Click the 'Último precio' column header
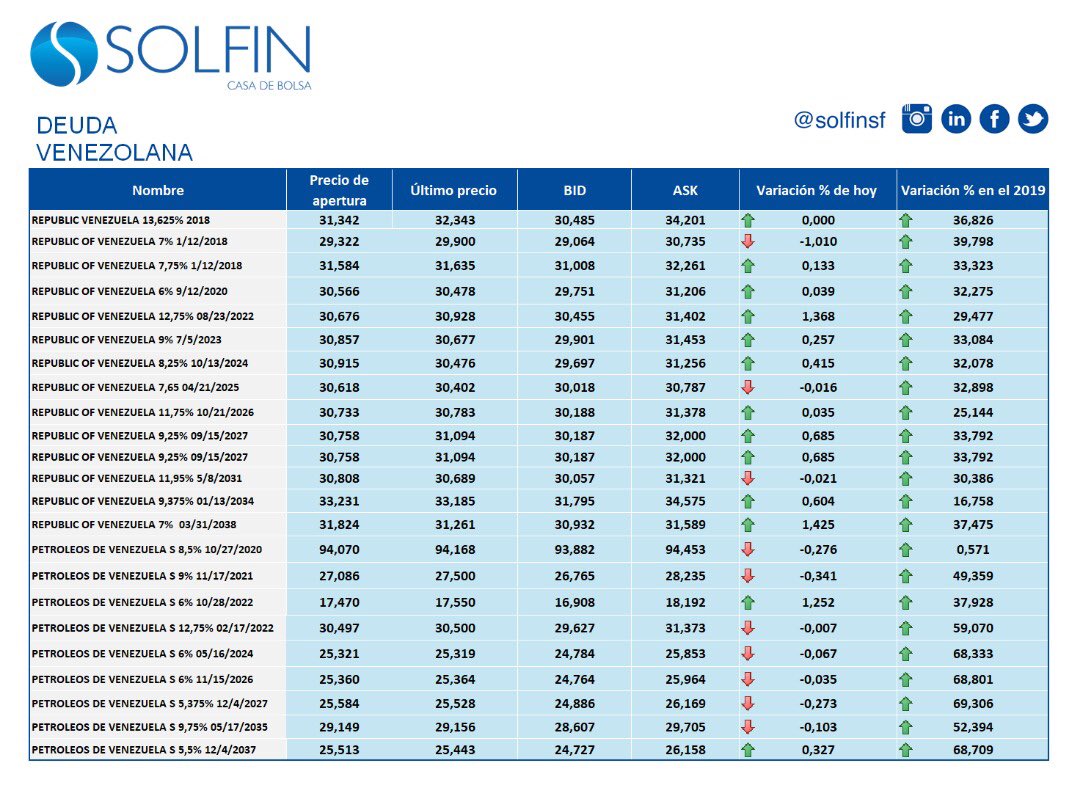 click(x=454, y=190)
